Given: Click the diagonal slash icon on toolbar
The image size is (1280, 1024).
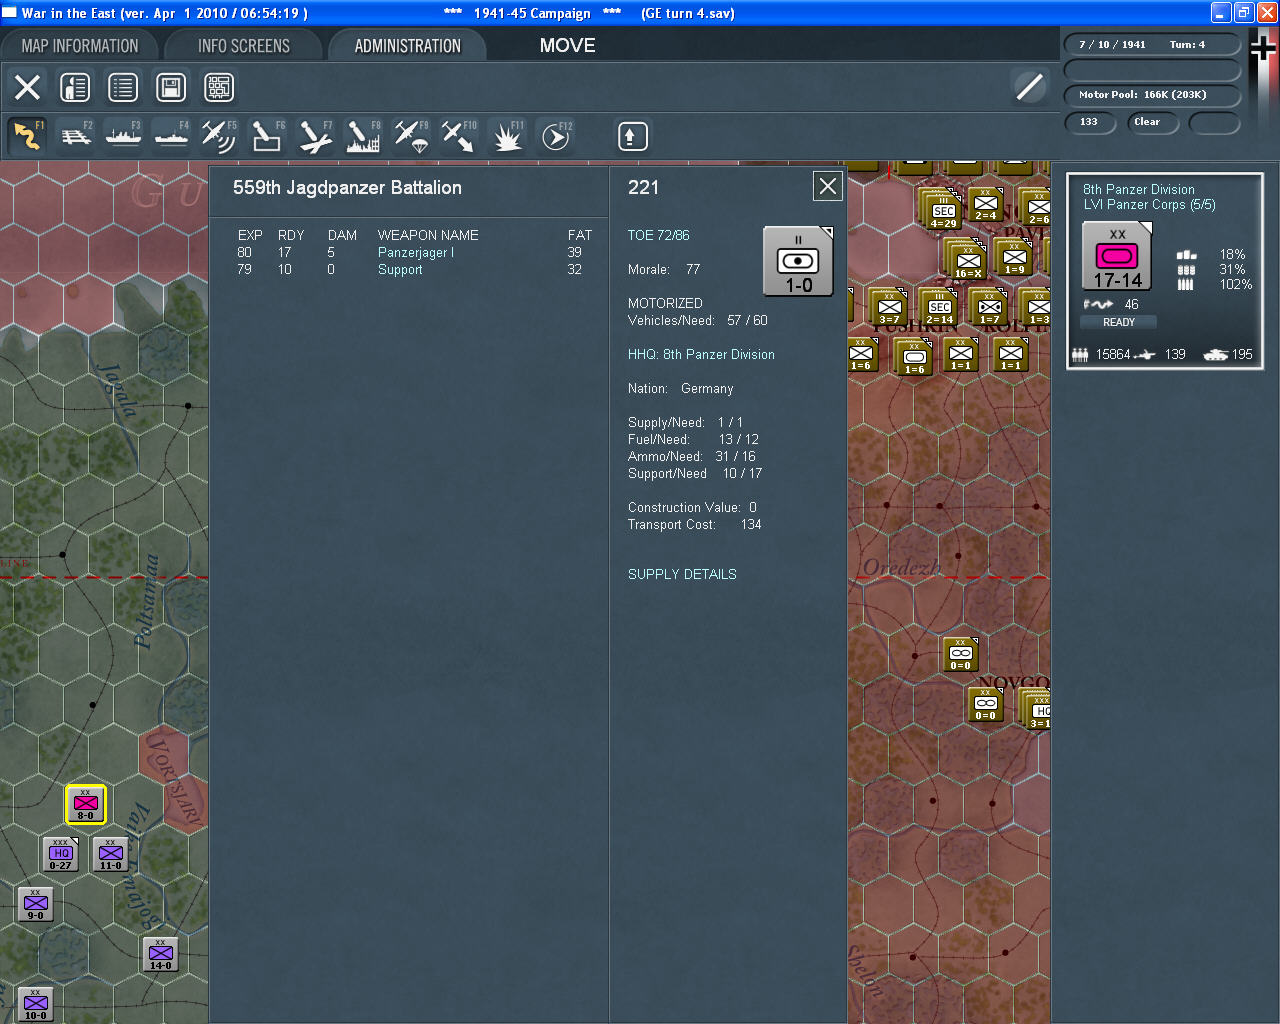Looking at the screenshot, I should (1029, 87).
